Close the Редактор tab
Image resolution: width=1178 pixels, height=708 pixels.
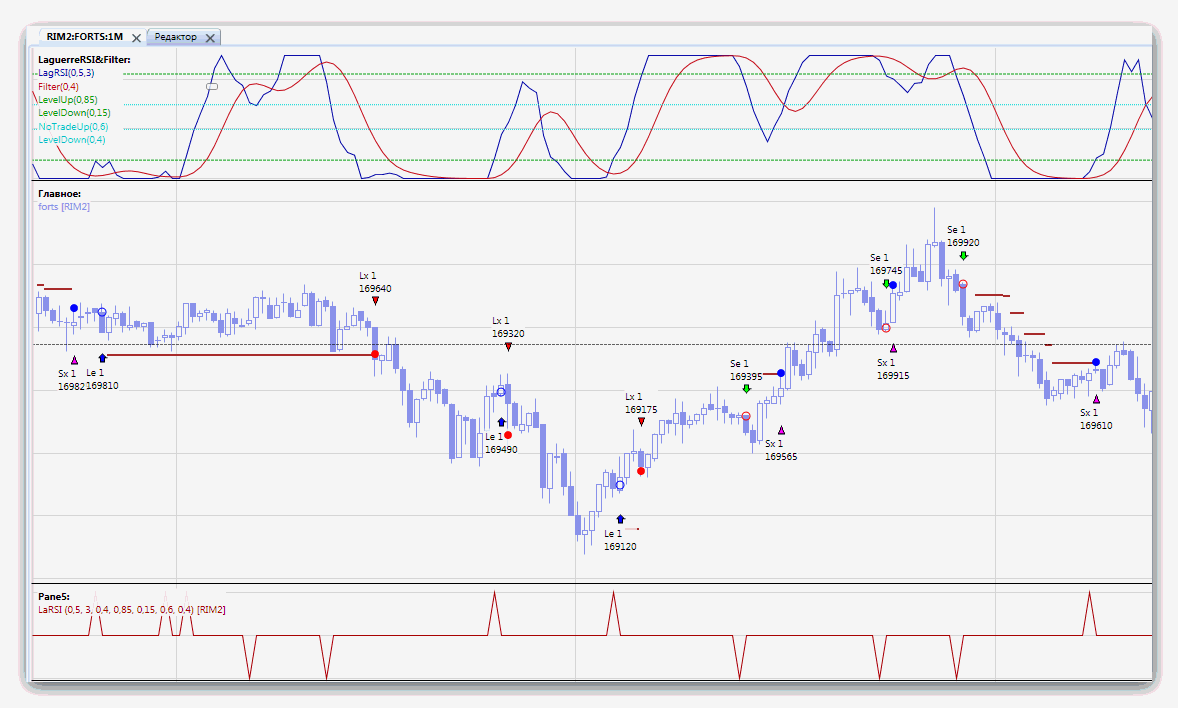click(210, 38)
